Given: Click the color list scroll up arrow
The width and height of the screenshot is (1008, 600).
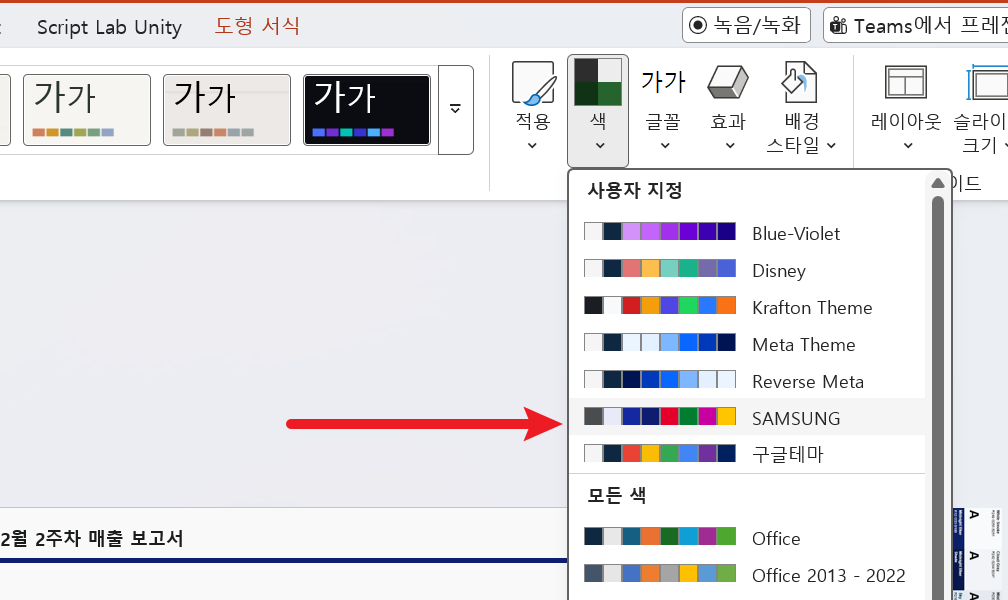Looking at the screenshot, I should 938,183.
